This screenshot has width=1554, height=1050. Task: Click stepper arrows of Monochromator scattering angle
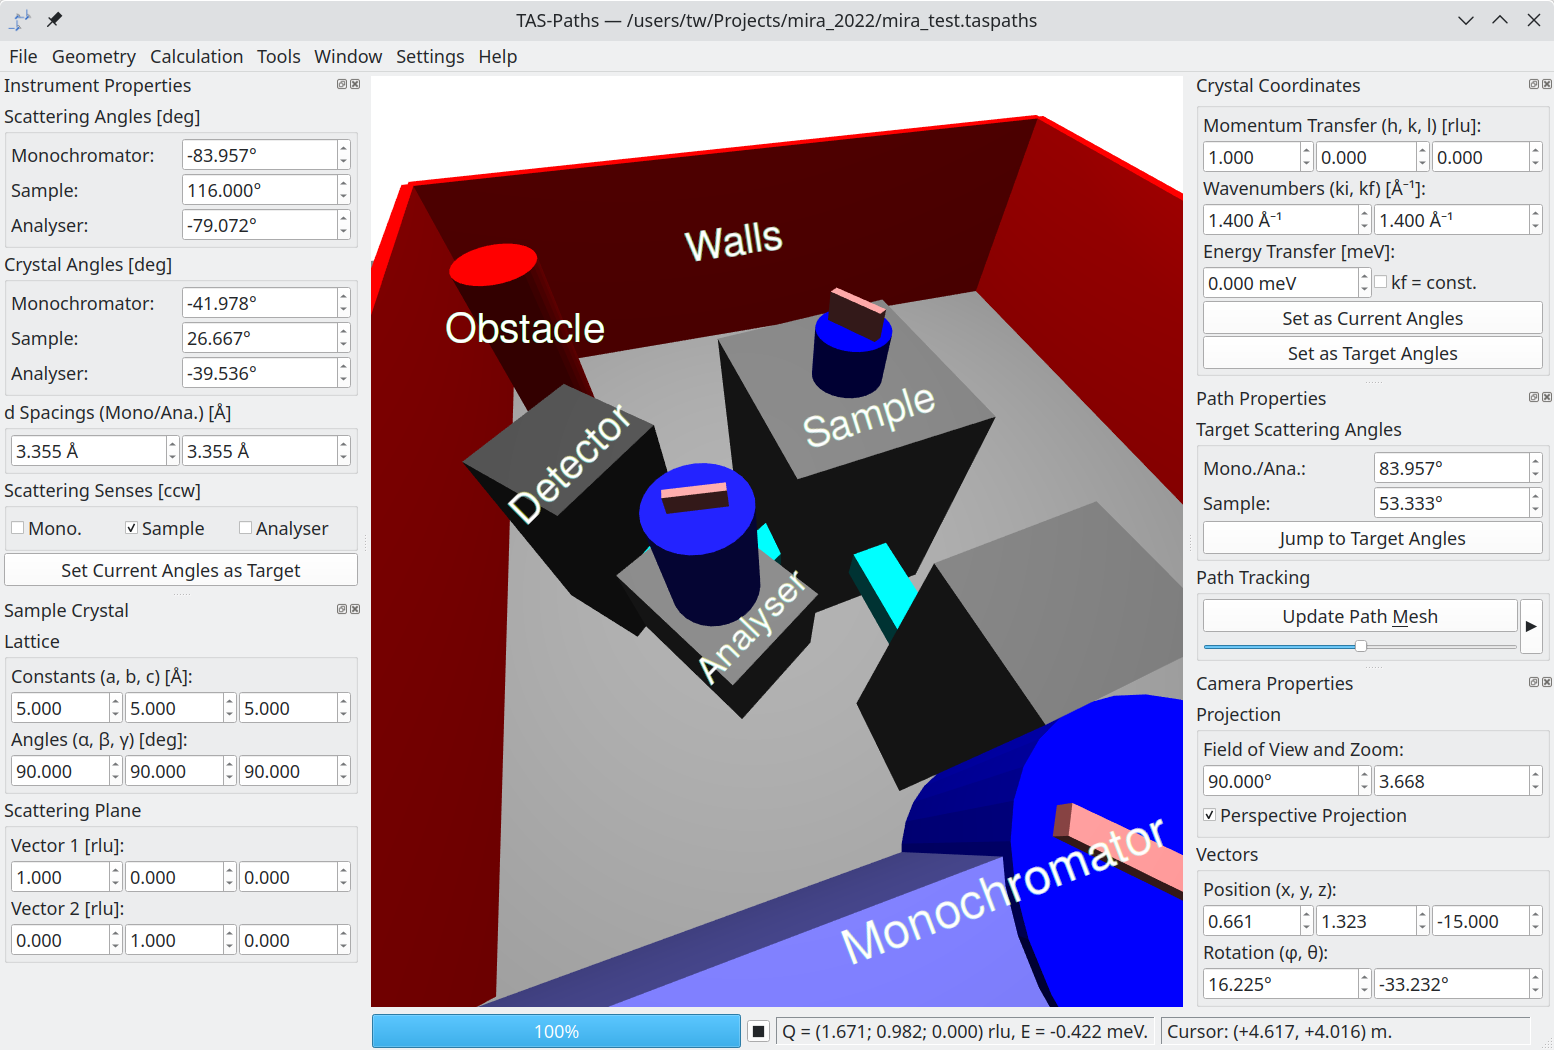344,155
